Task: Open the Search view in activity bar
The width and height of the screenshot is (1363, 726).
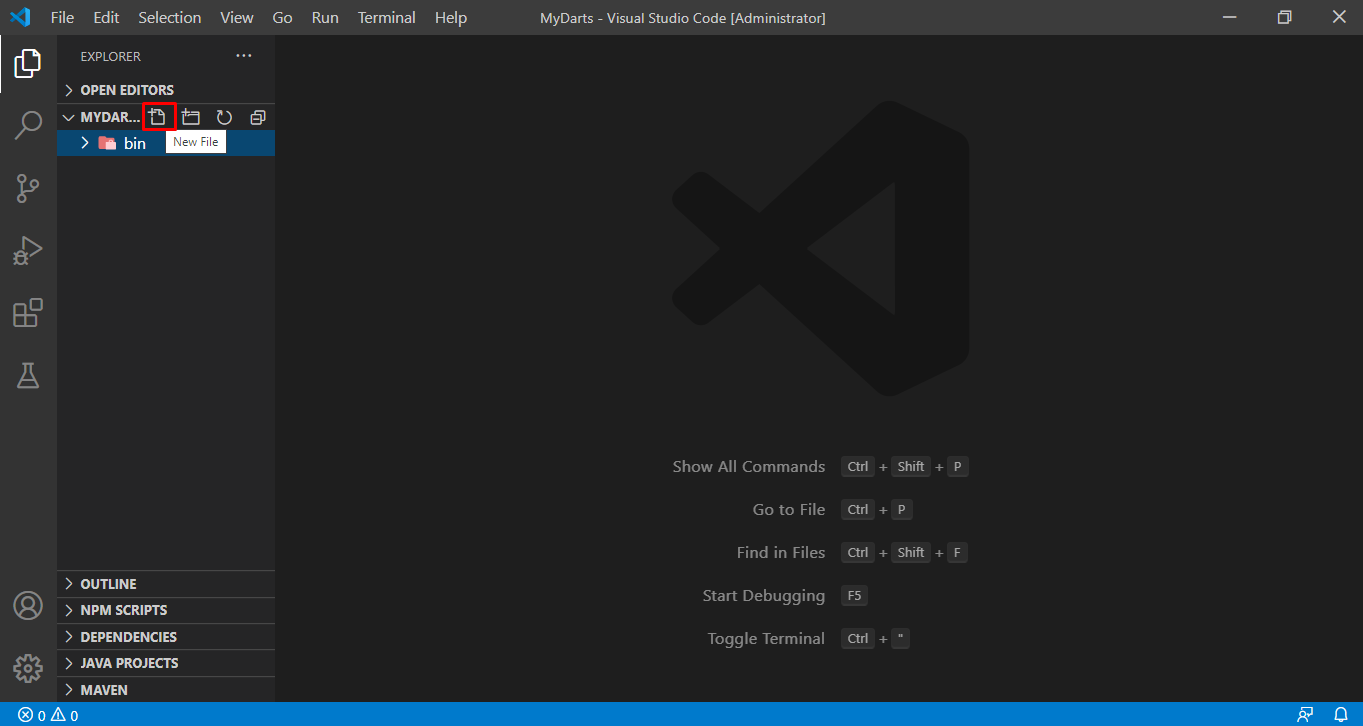Action: coord(28,125)
